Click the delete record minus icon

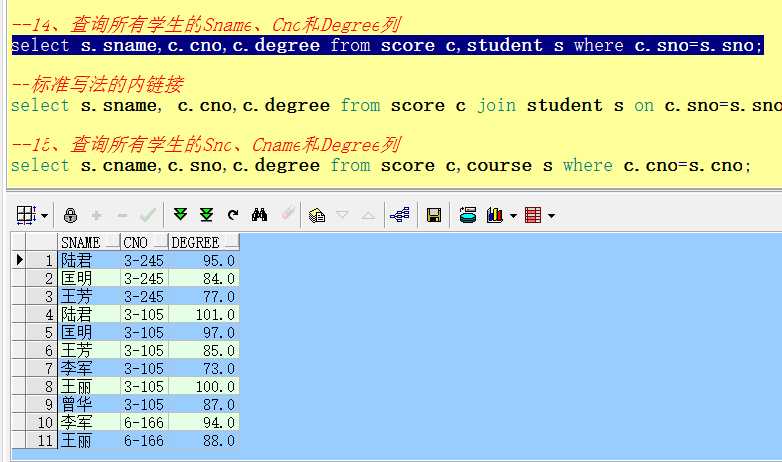[122, 216]
